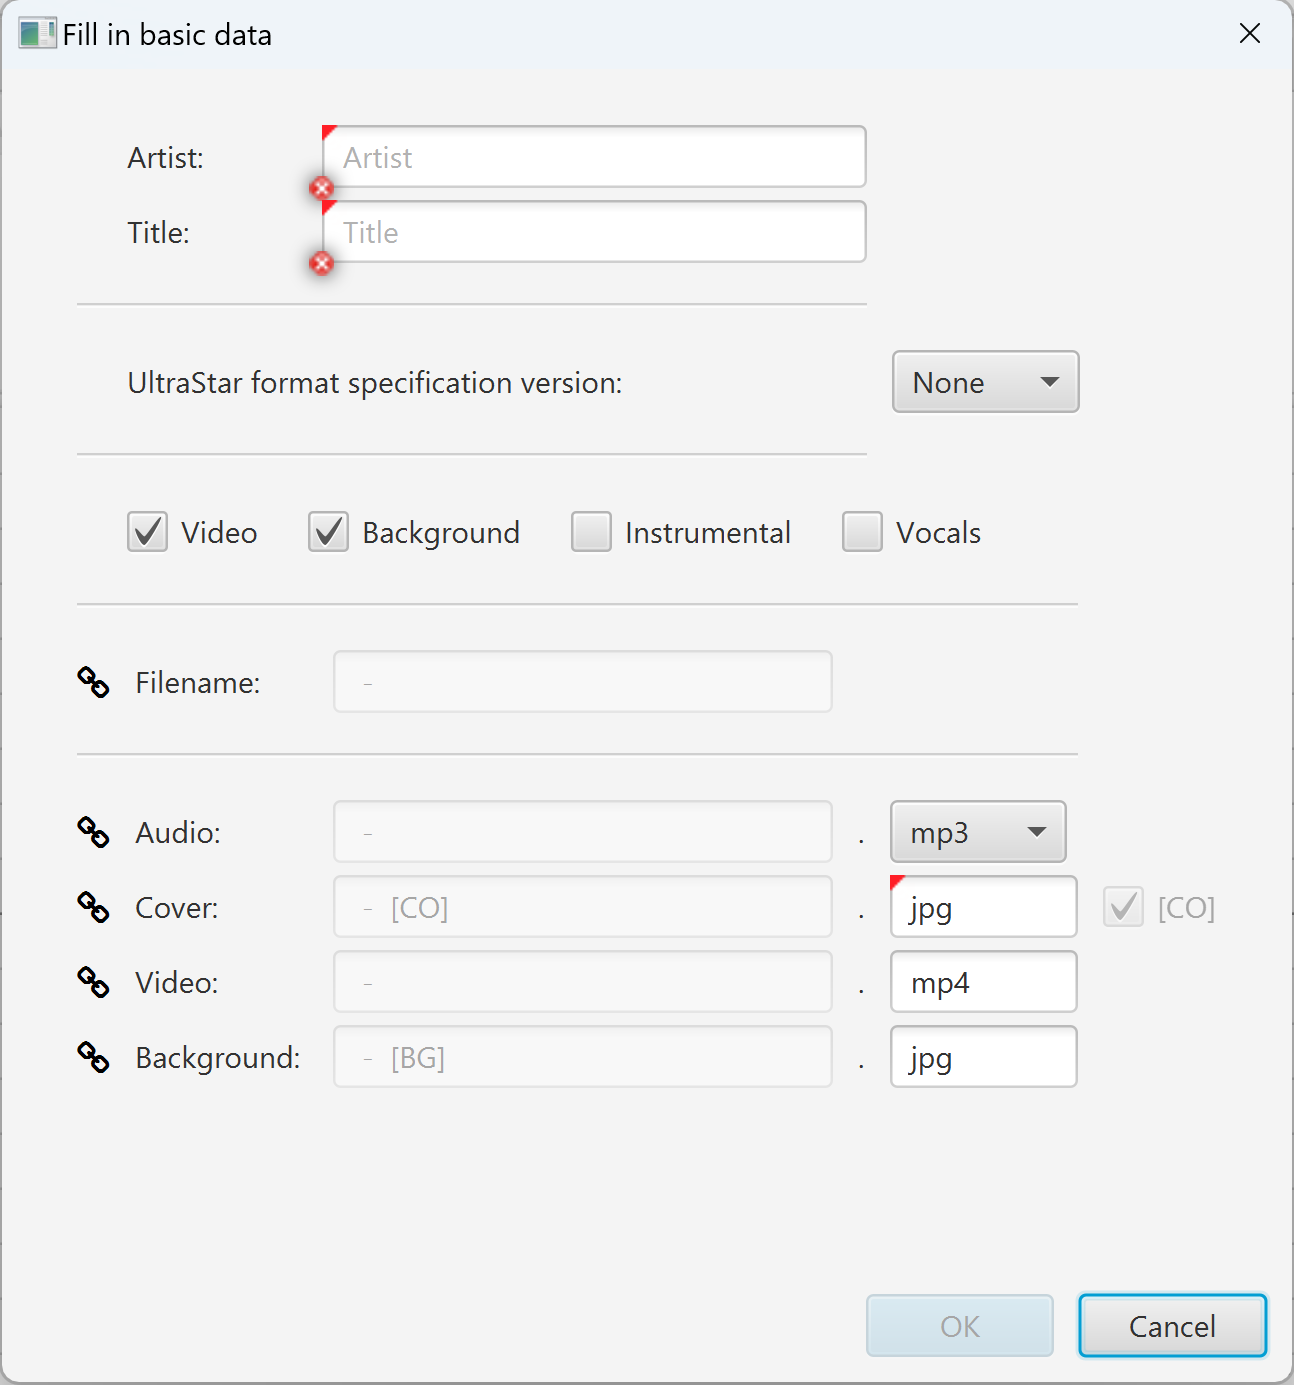1294x1385 pixels.
Task: Uncheck the Video checkbox
Action: [x=148, y=532]
